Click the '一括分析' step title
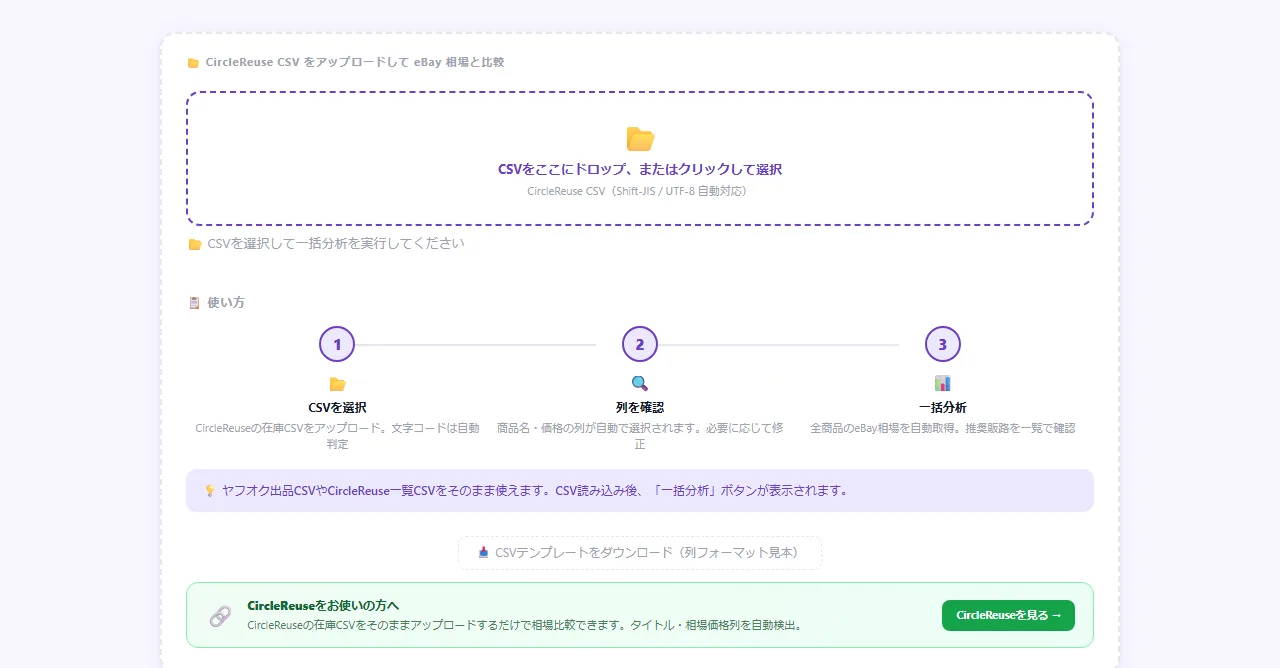The width and height of the screenshot is (1280, 668). pyautogui.click(x=943, y=408)
